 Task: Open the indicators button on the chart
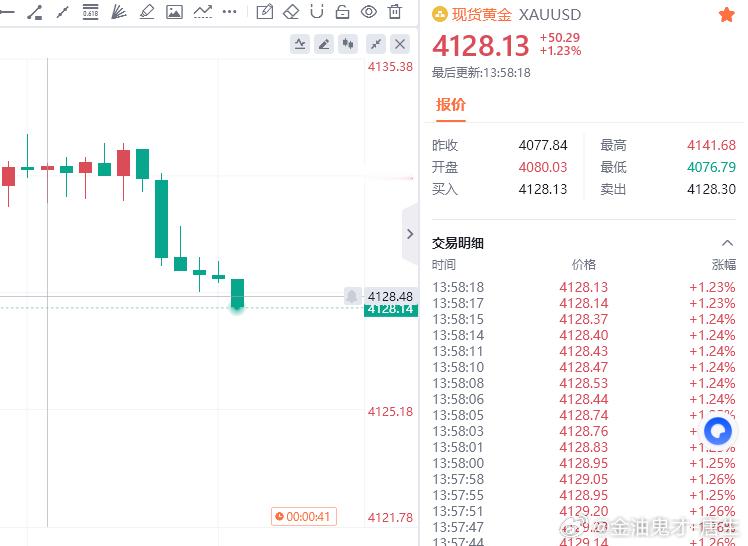click(x=300, y=44)
